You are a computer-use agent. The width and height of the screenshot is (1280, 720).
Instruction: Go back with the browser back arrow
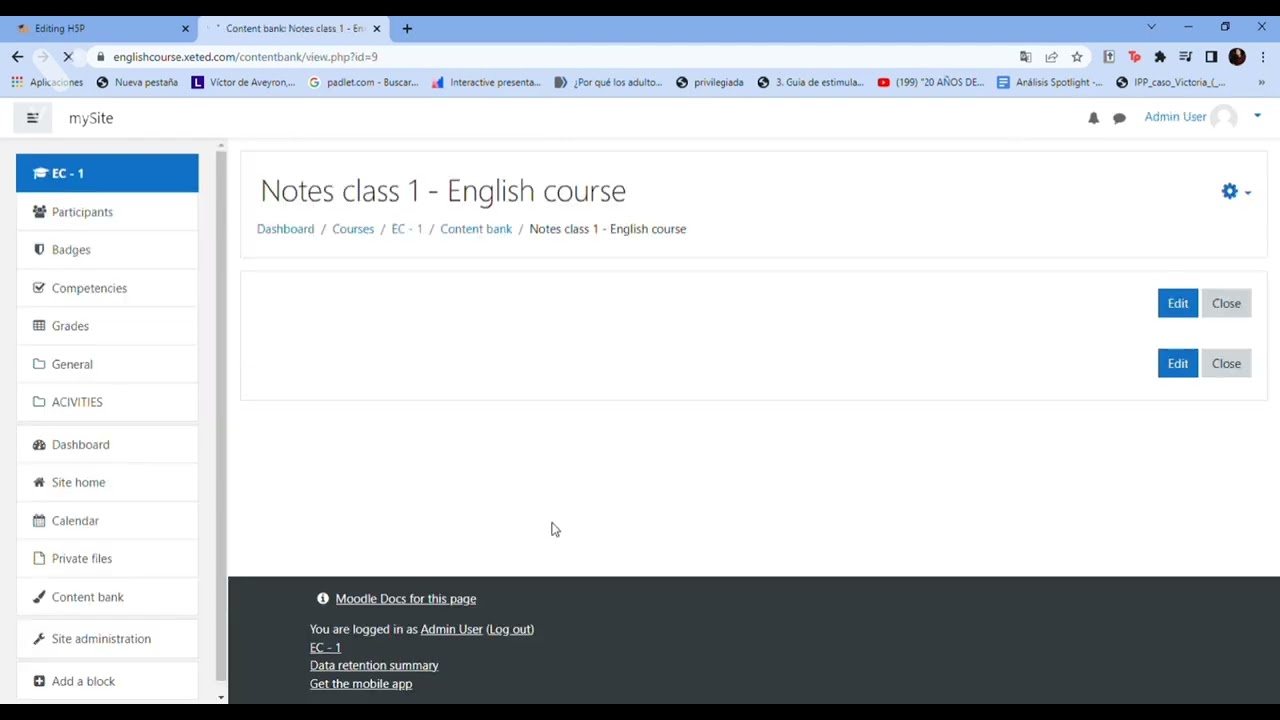(17, 57)
